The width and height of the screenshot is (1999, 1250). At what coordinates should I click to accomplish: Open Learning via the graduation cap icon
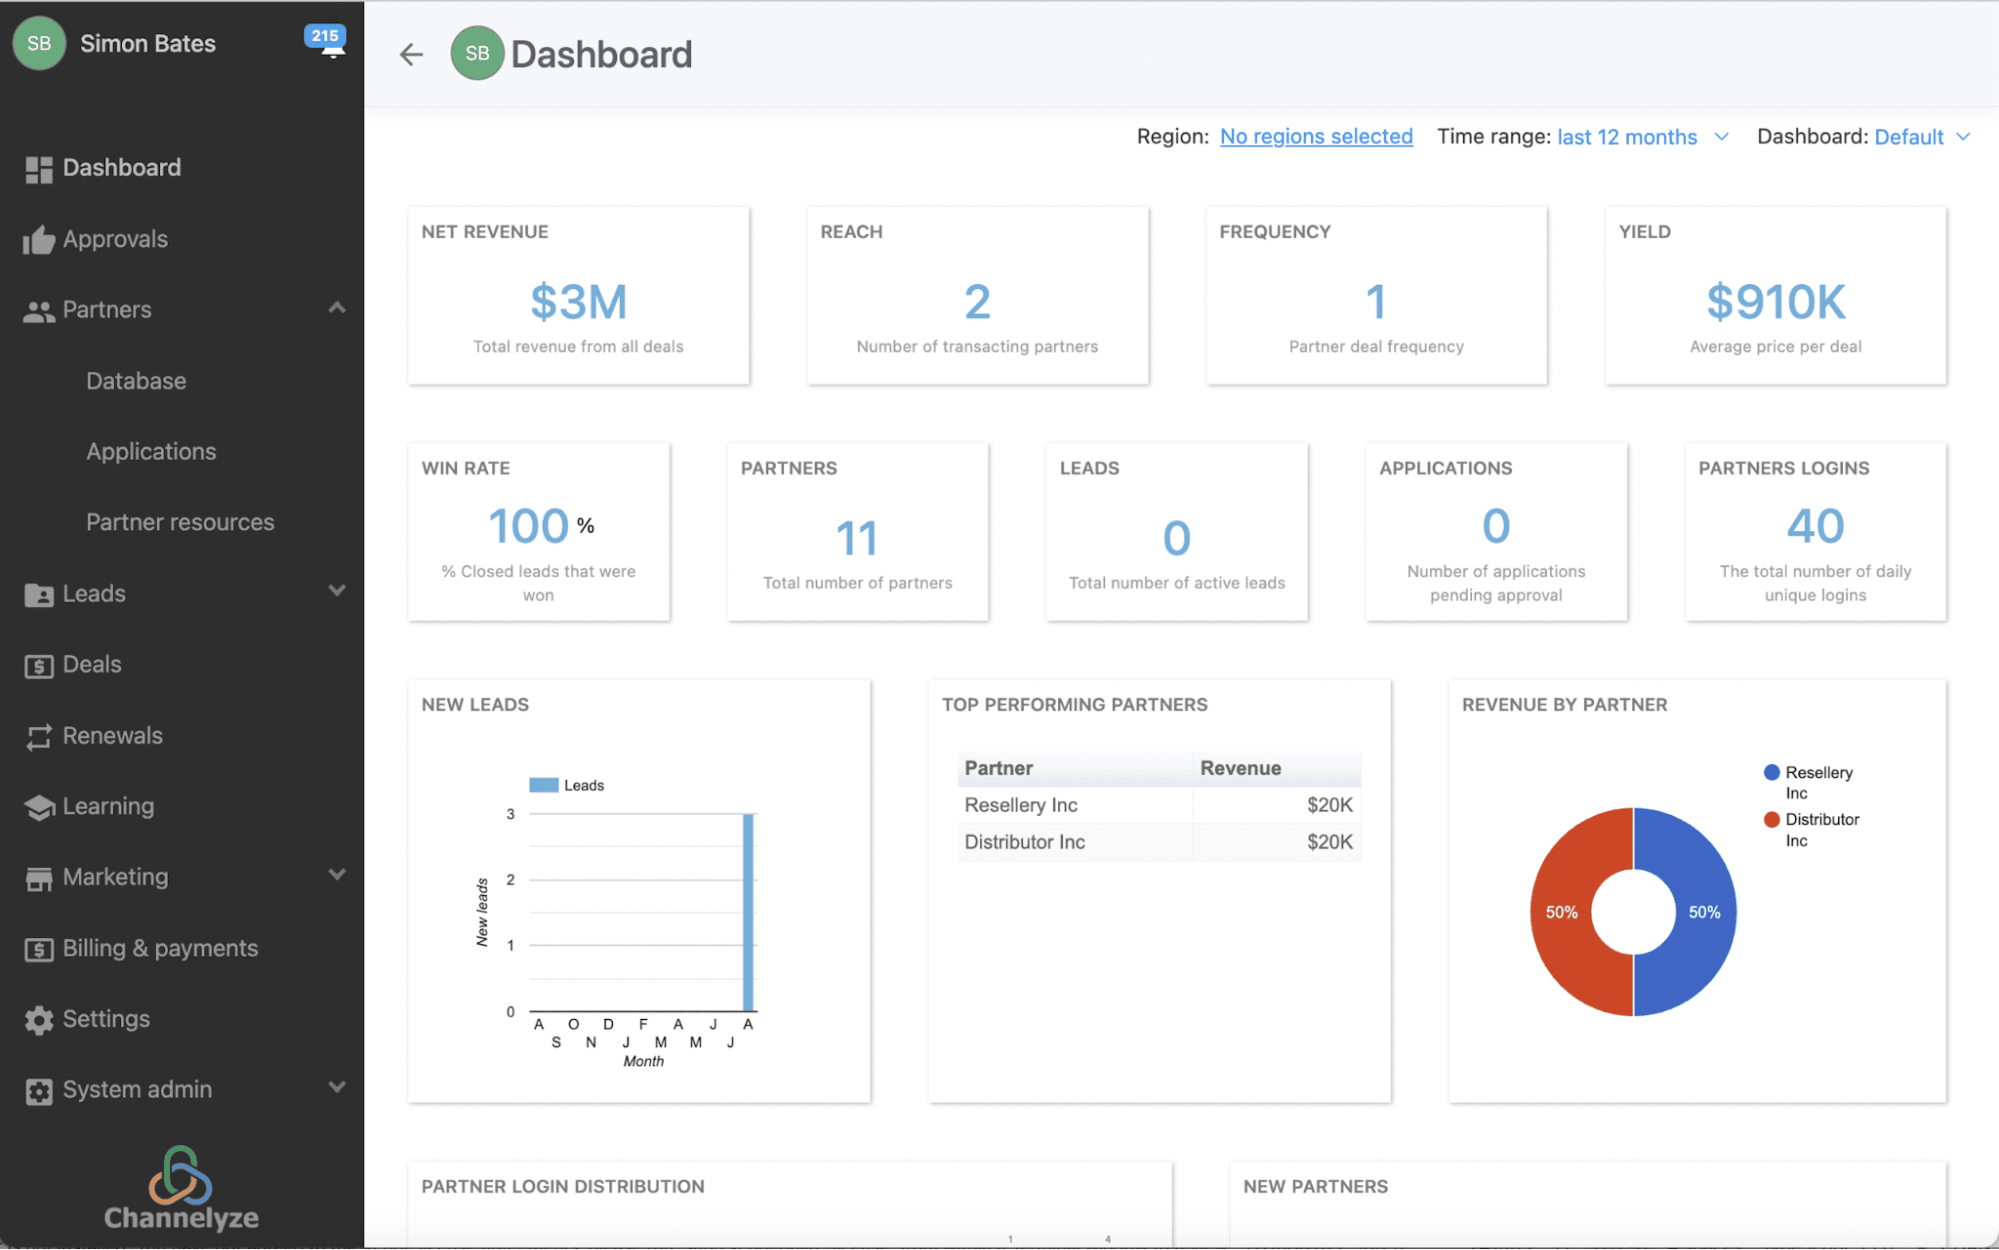pos(39,806)
